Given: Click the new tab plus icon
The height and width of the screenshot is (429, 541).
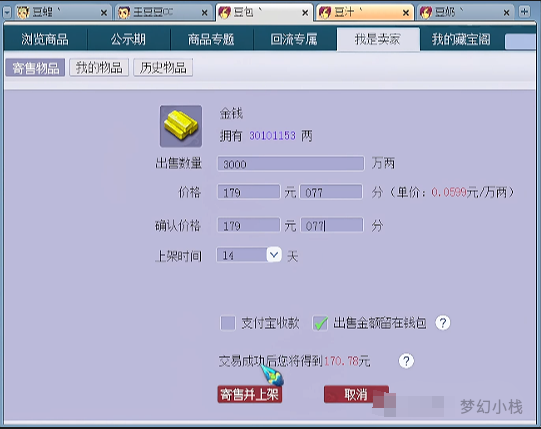Looking at the screenshot, I should point(524,12).
